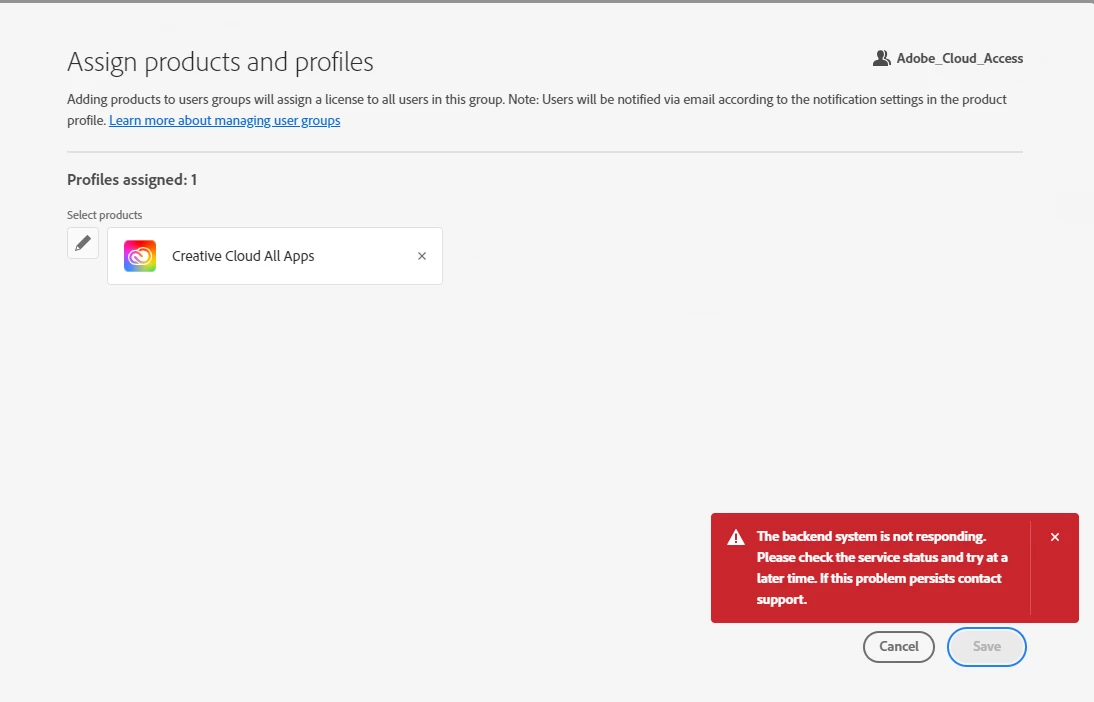Click the Profiles assigned: 1 text
1094x702 pixels.
[x=132, y=179]
